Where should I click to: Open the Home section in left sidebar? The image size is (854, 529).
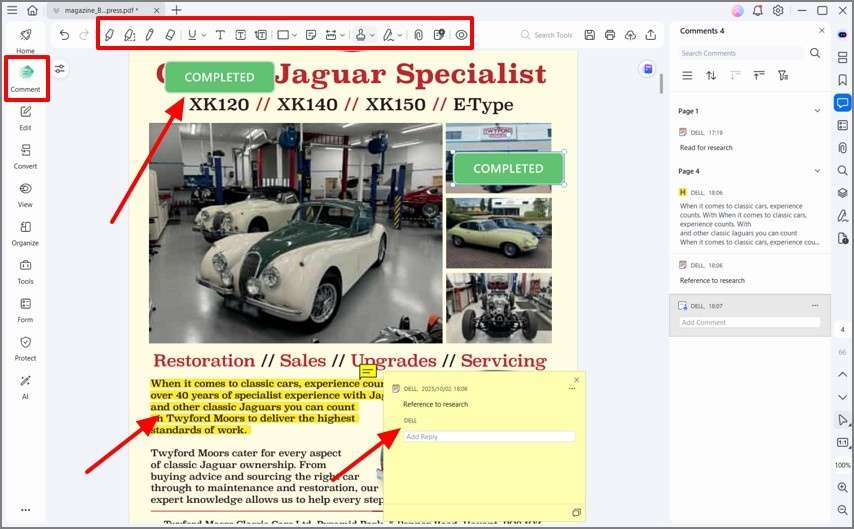coord(25,41)
